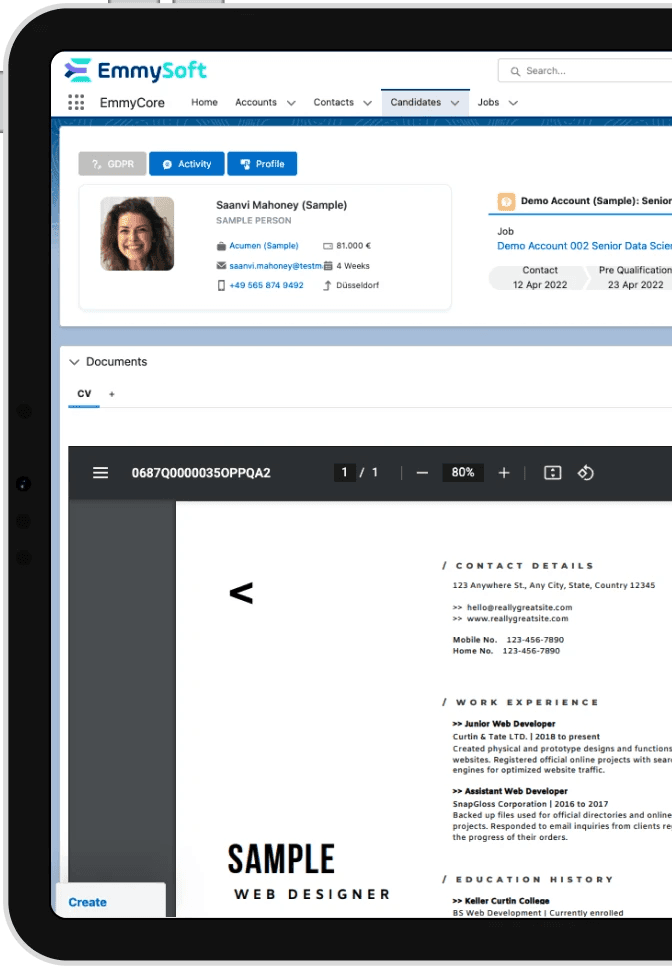Click the GDPR button
This screenshot has height=966, width=672.
[x=112, y=164]
